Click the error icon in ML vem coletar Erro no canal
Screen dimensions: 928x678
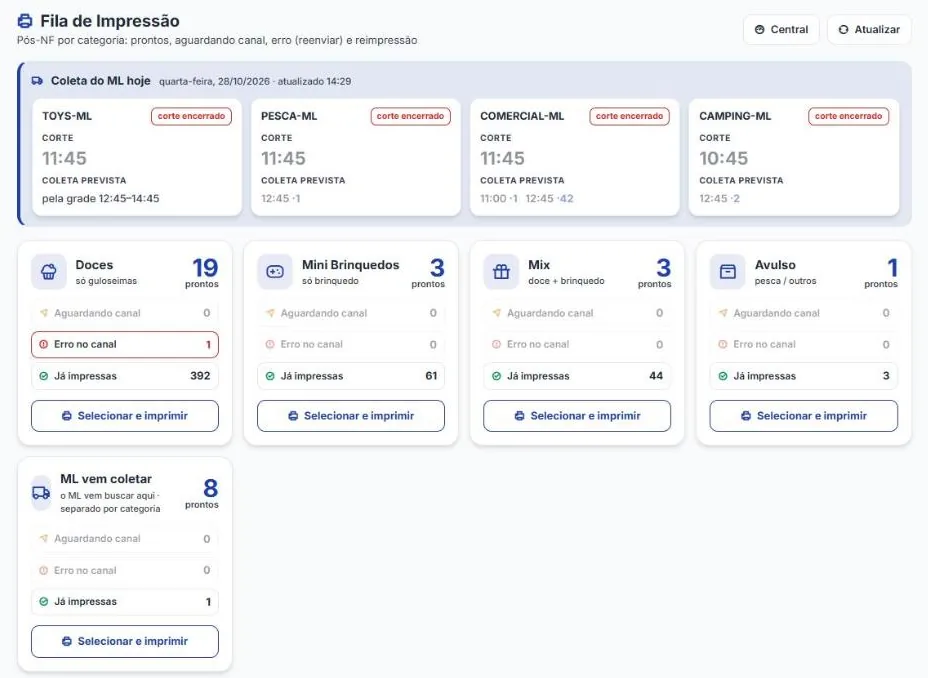(x=43, y=570)
